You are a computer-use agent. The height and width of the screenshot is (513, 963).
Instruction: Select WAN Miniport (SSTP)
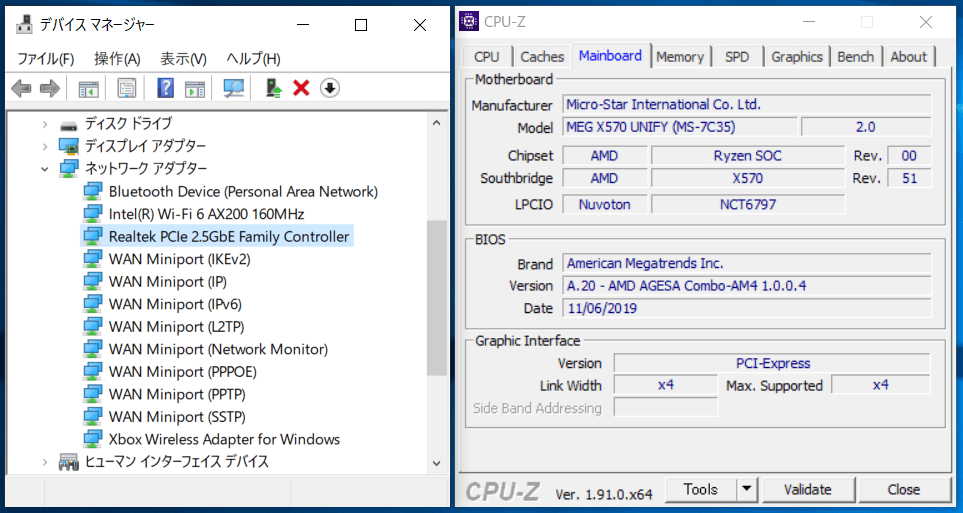coord(177,417)
